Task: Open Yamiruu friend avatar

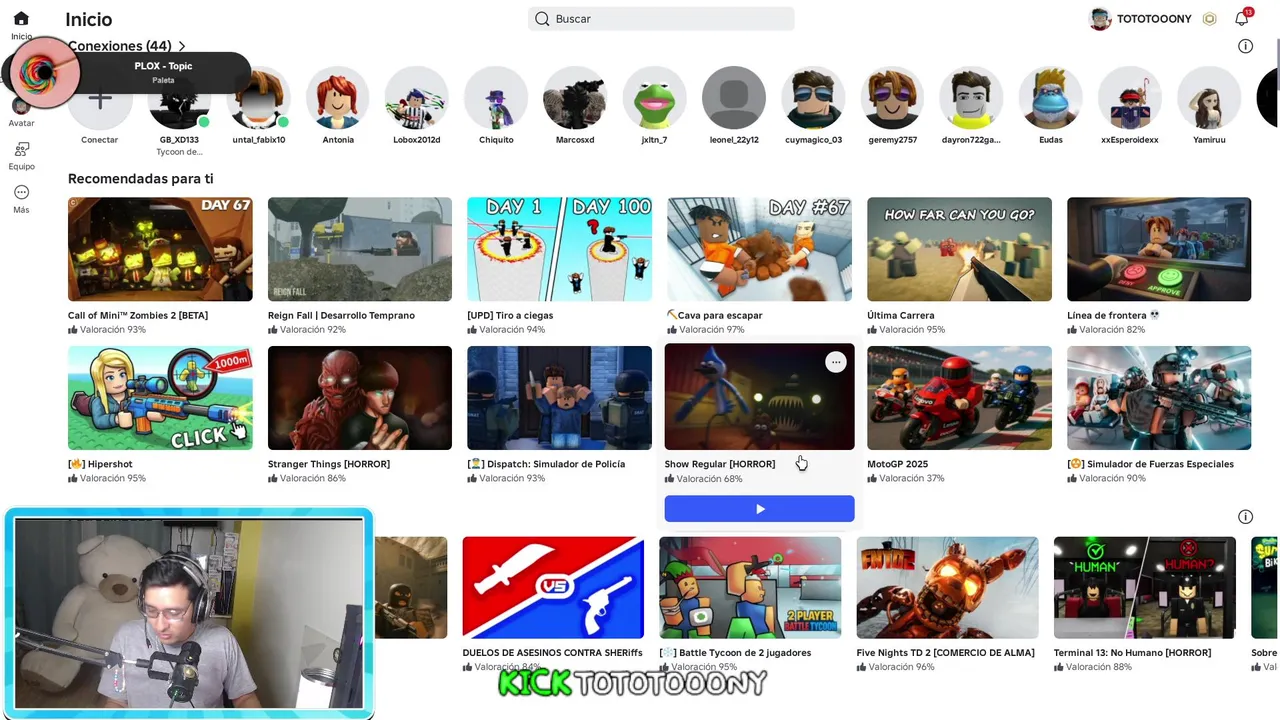Action: (1209, 98)
